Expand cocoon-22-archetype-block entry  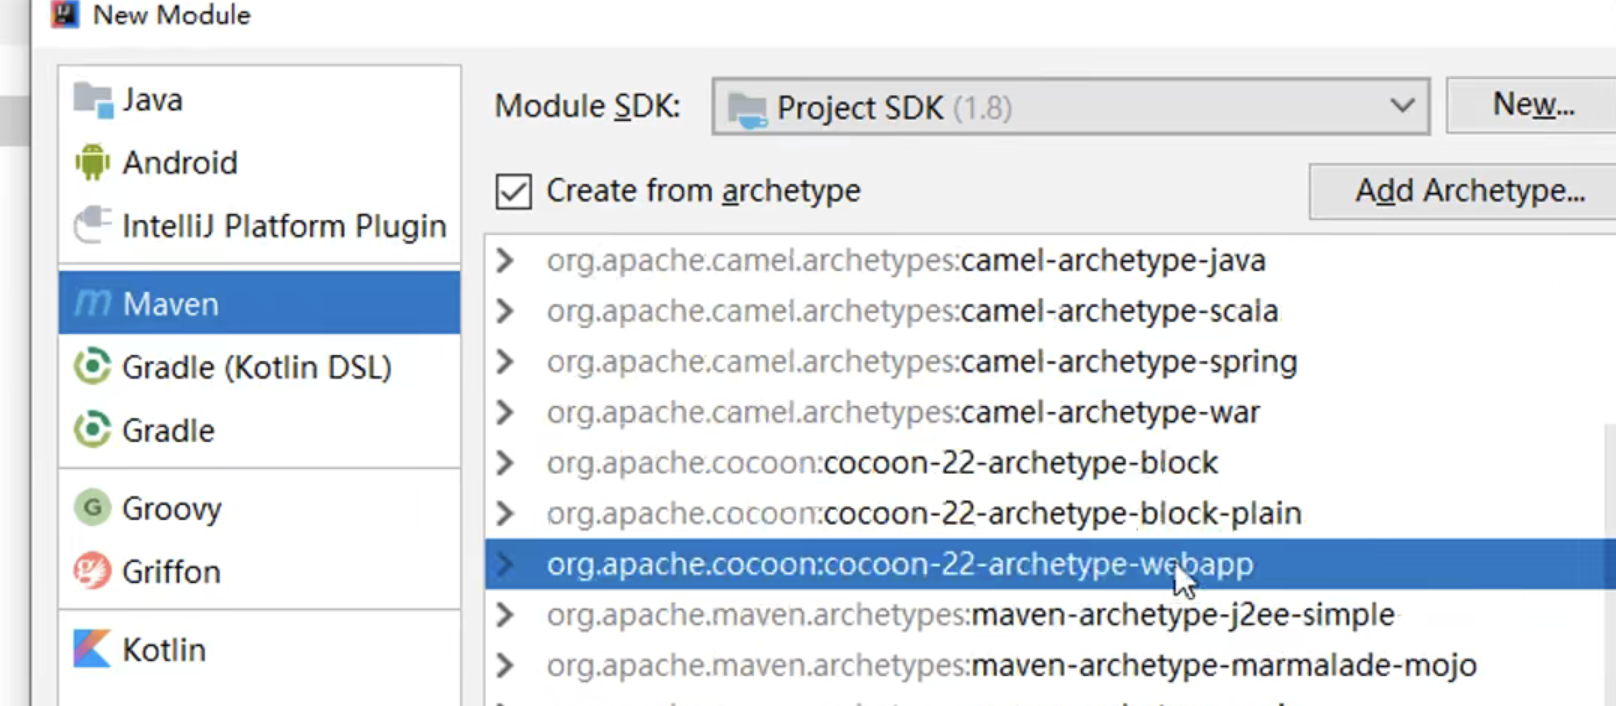[x=506, y=463]
